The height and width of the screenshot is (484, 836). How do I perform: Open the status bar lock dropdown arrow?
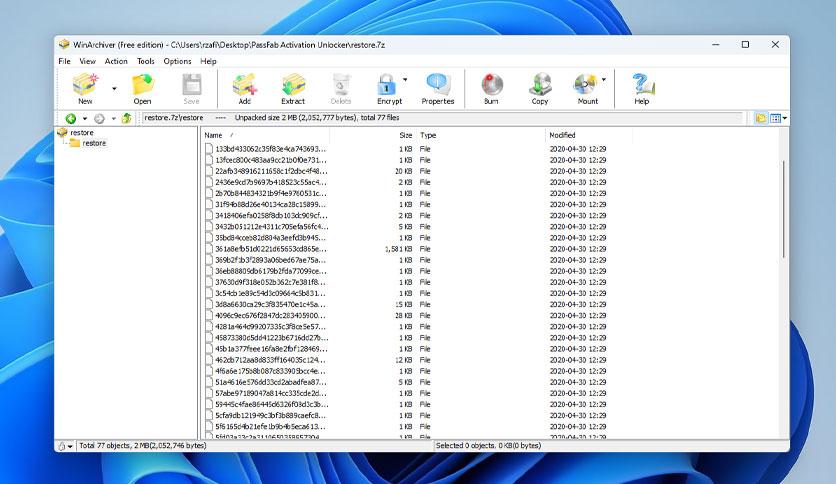click(x=70, y=447)
